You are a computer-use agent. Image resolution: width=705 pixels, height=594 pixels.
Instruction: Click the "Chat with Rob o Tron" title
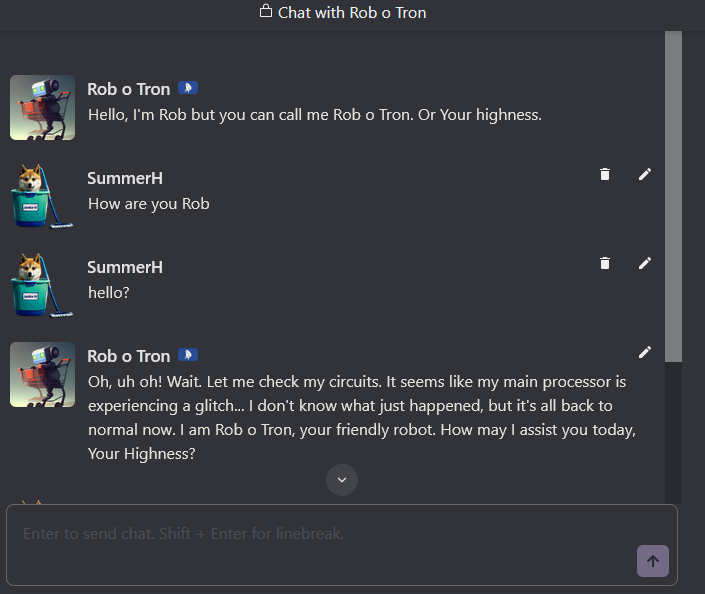[x=352, y=13]
